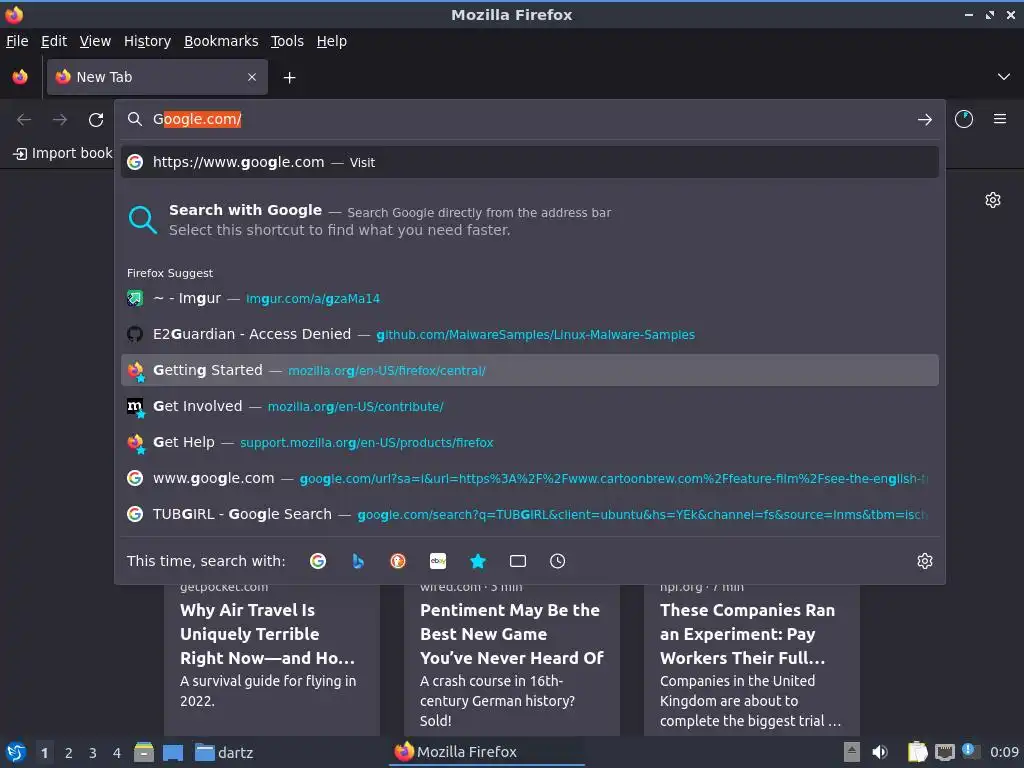The width and height of the screenshot is (1024, 768).
Task: Open a new tab with plus button
Action: [x=289, y=78]
